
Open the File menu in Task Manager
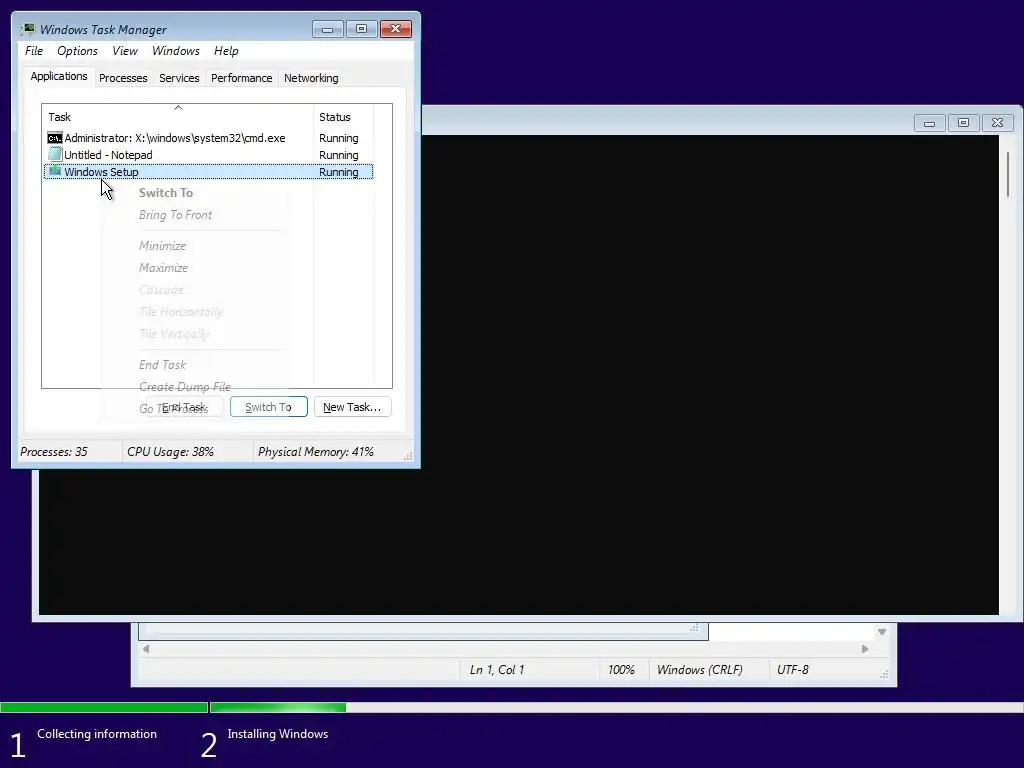[x=34, y=51]
